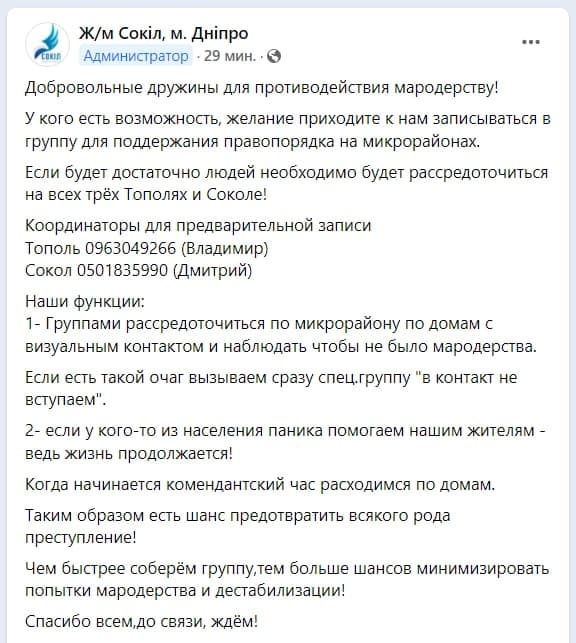Click paragraph starting Если есть такой очаг

pyautogui.click(x=271, y=388)
